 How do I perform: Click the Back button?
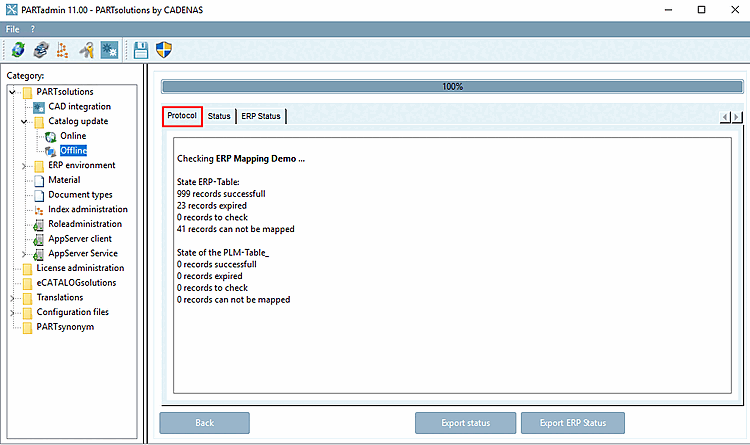[205, 423]
